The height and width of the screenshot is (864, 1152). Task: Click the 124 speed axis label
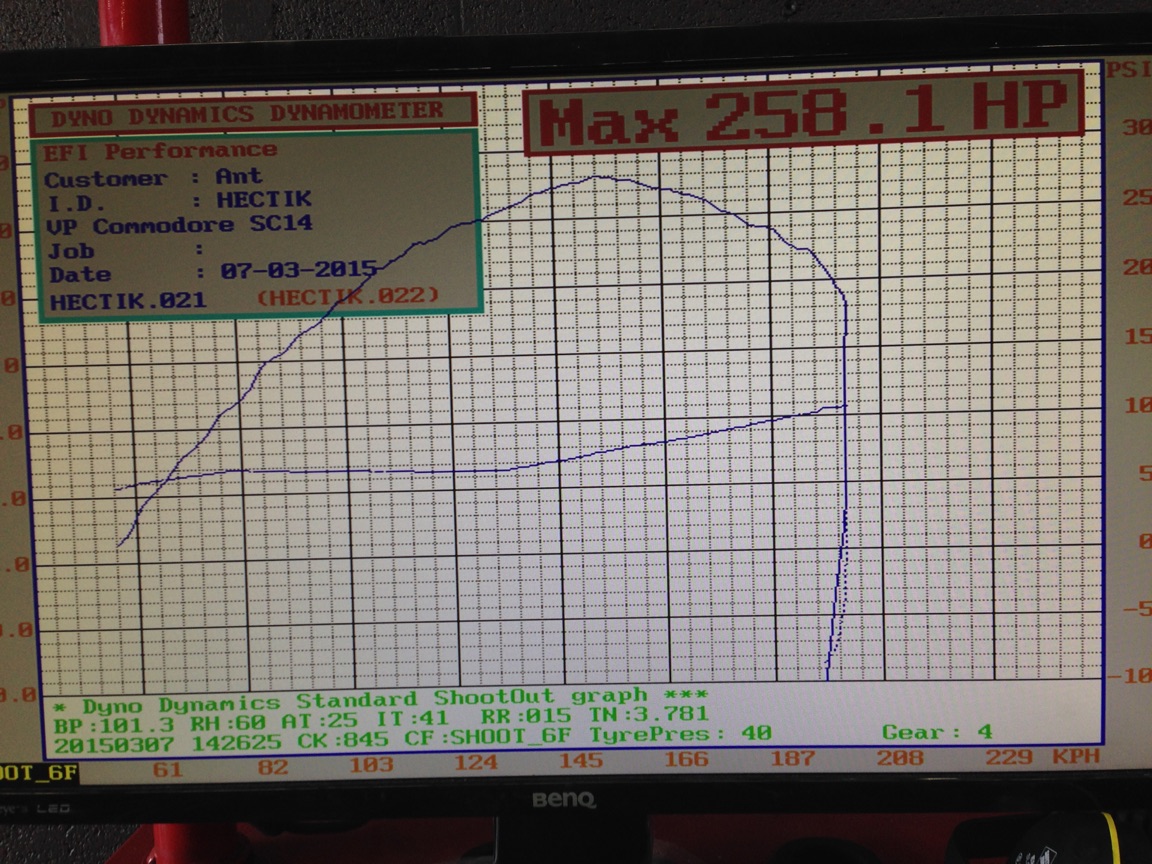(476, 763)
